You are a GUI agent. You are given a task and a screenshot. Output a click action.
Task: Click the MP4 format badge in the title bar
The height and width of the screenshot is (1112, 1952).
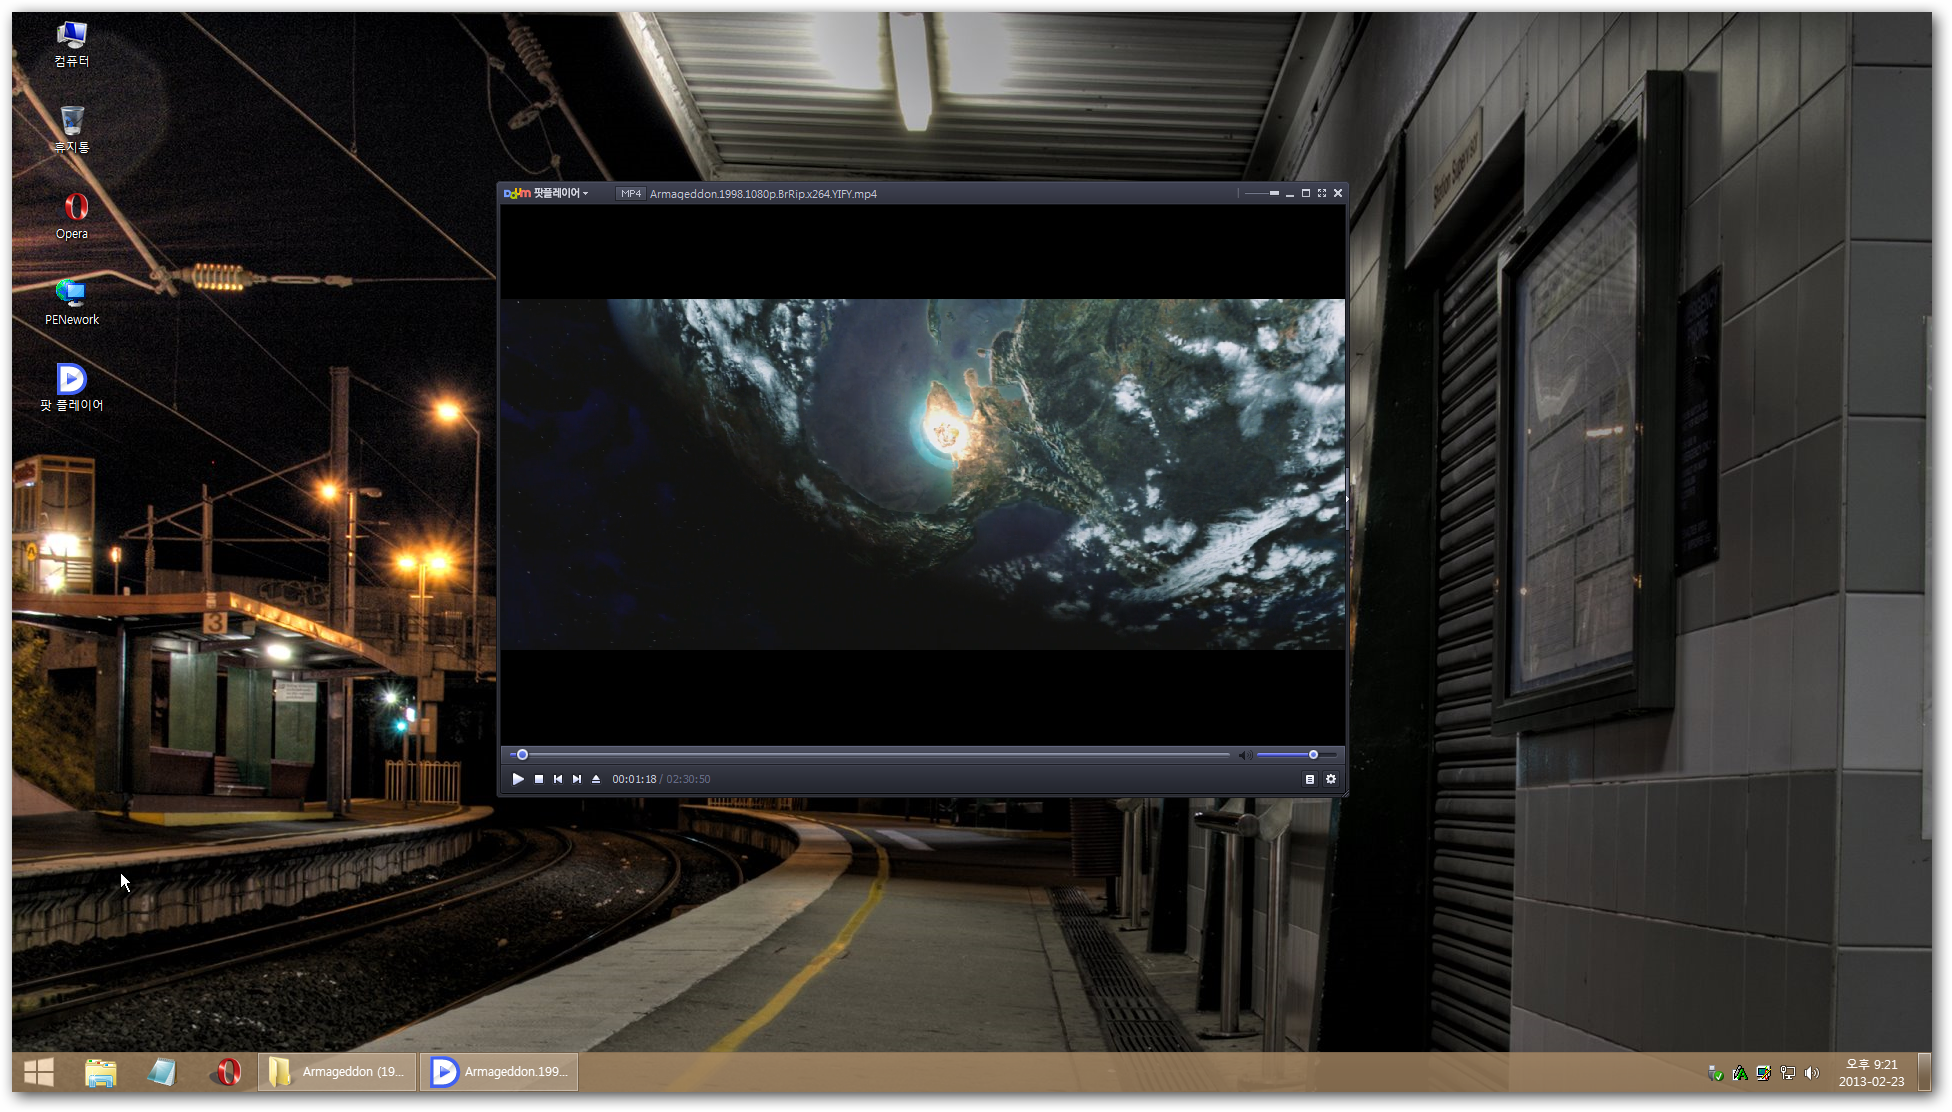tap(630, 194)
